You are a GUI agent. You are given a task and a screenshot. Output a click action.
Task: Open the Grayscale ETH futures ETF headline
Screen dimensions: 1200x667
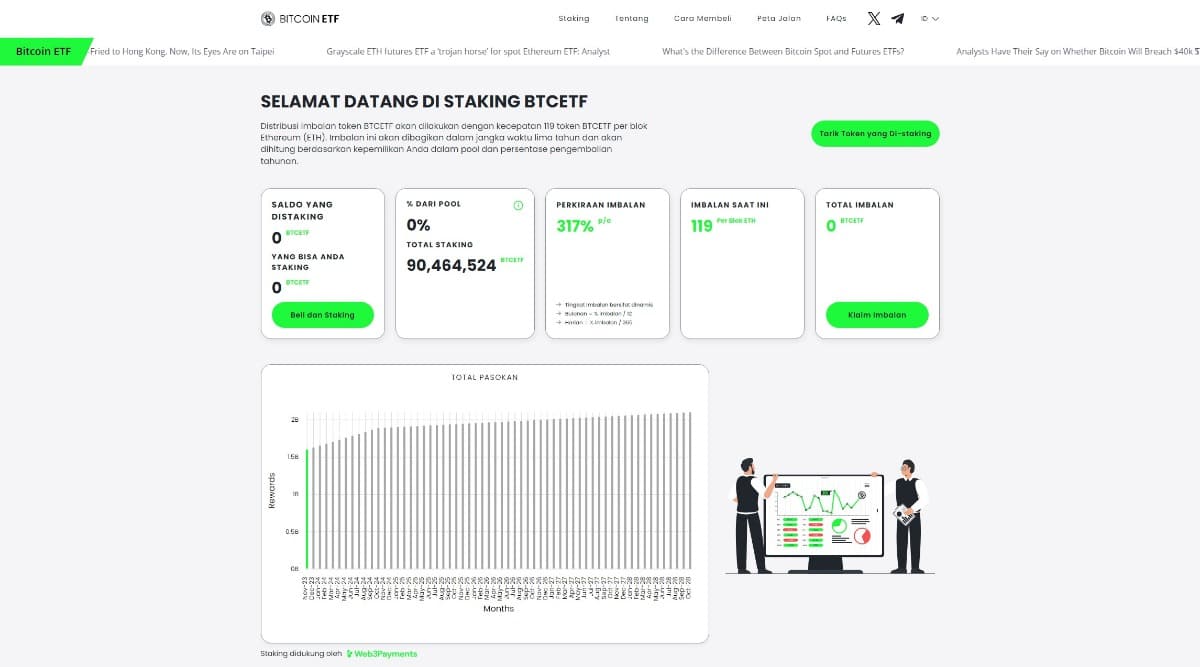coord(468,51)
